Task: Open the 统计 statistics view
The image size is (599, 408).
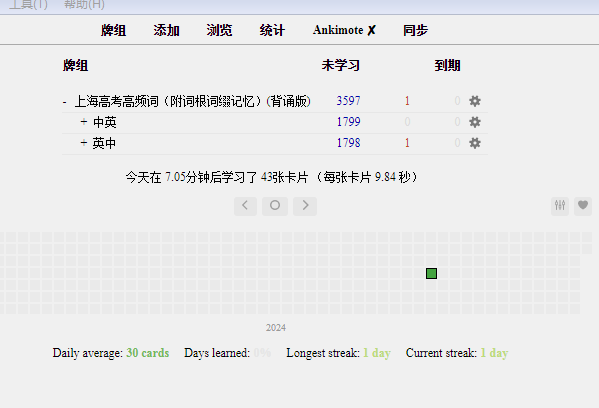Action: (x=272, y=30)
